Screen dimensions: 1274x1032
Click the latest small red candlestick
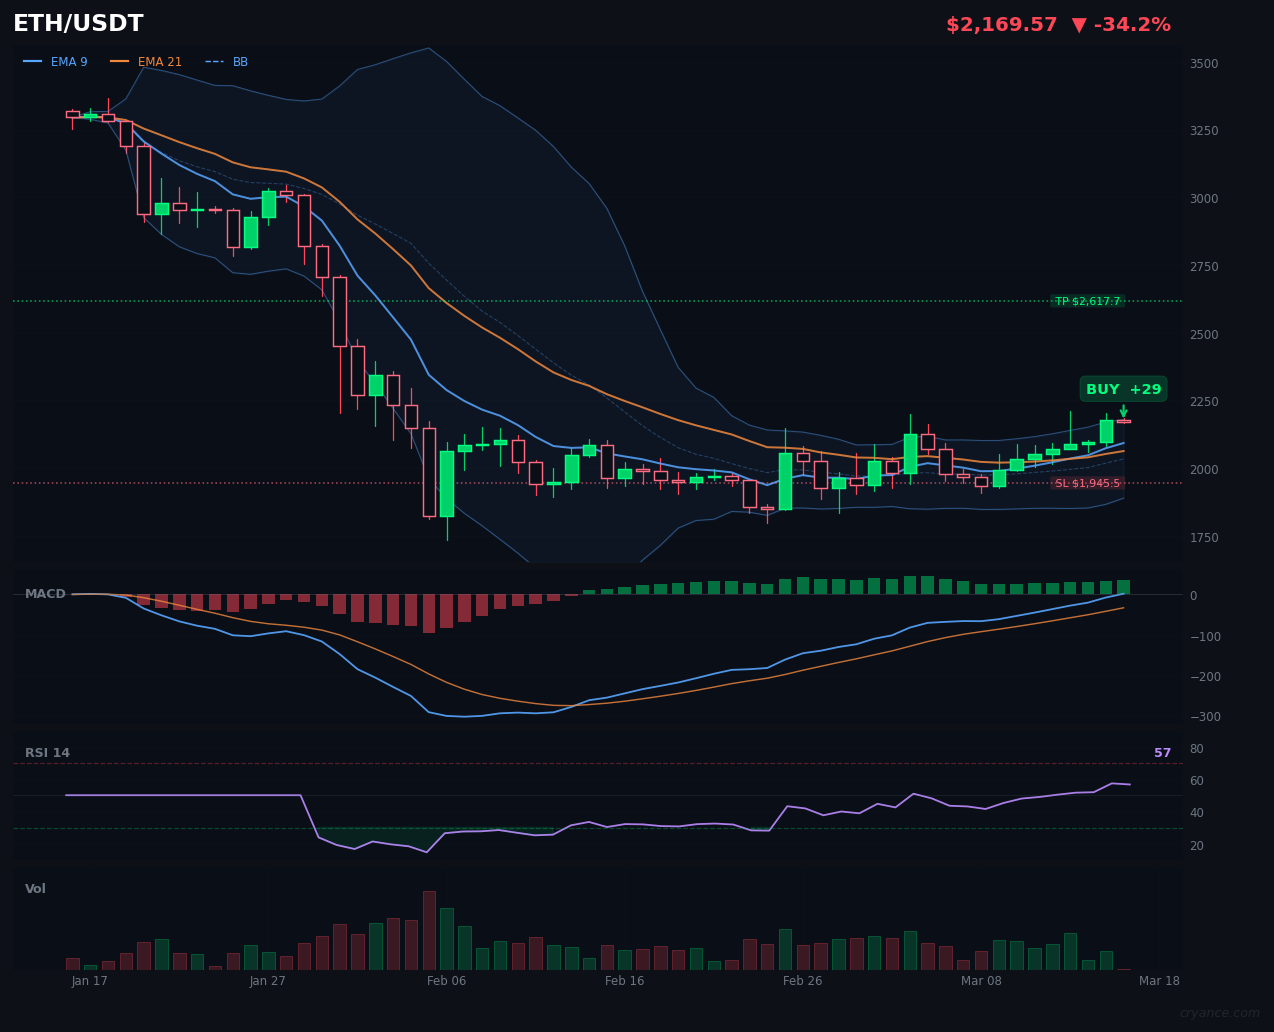tap(1124, 421)
